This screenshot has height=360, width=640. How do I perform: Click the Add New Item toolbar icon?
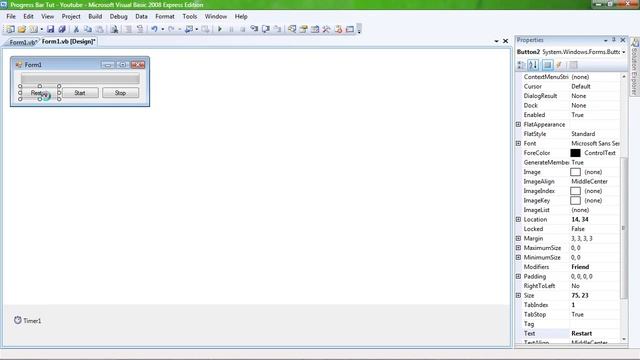point(33,29)
